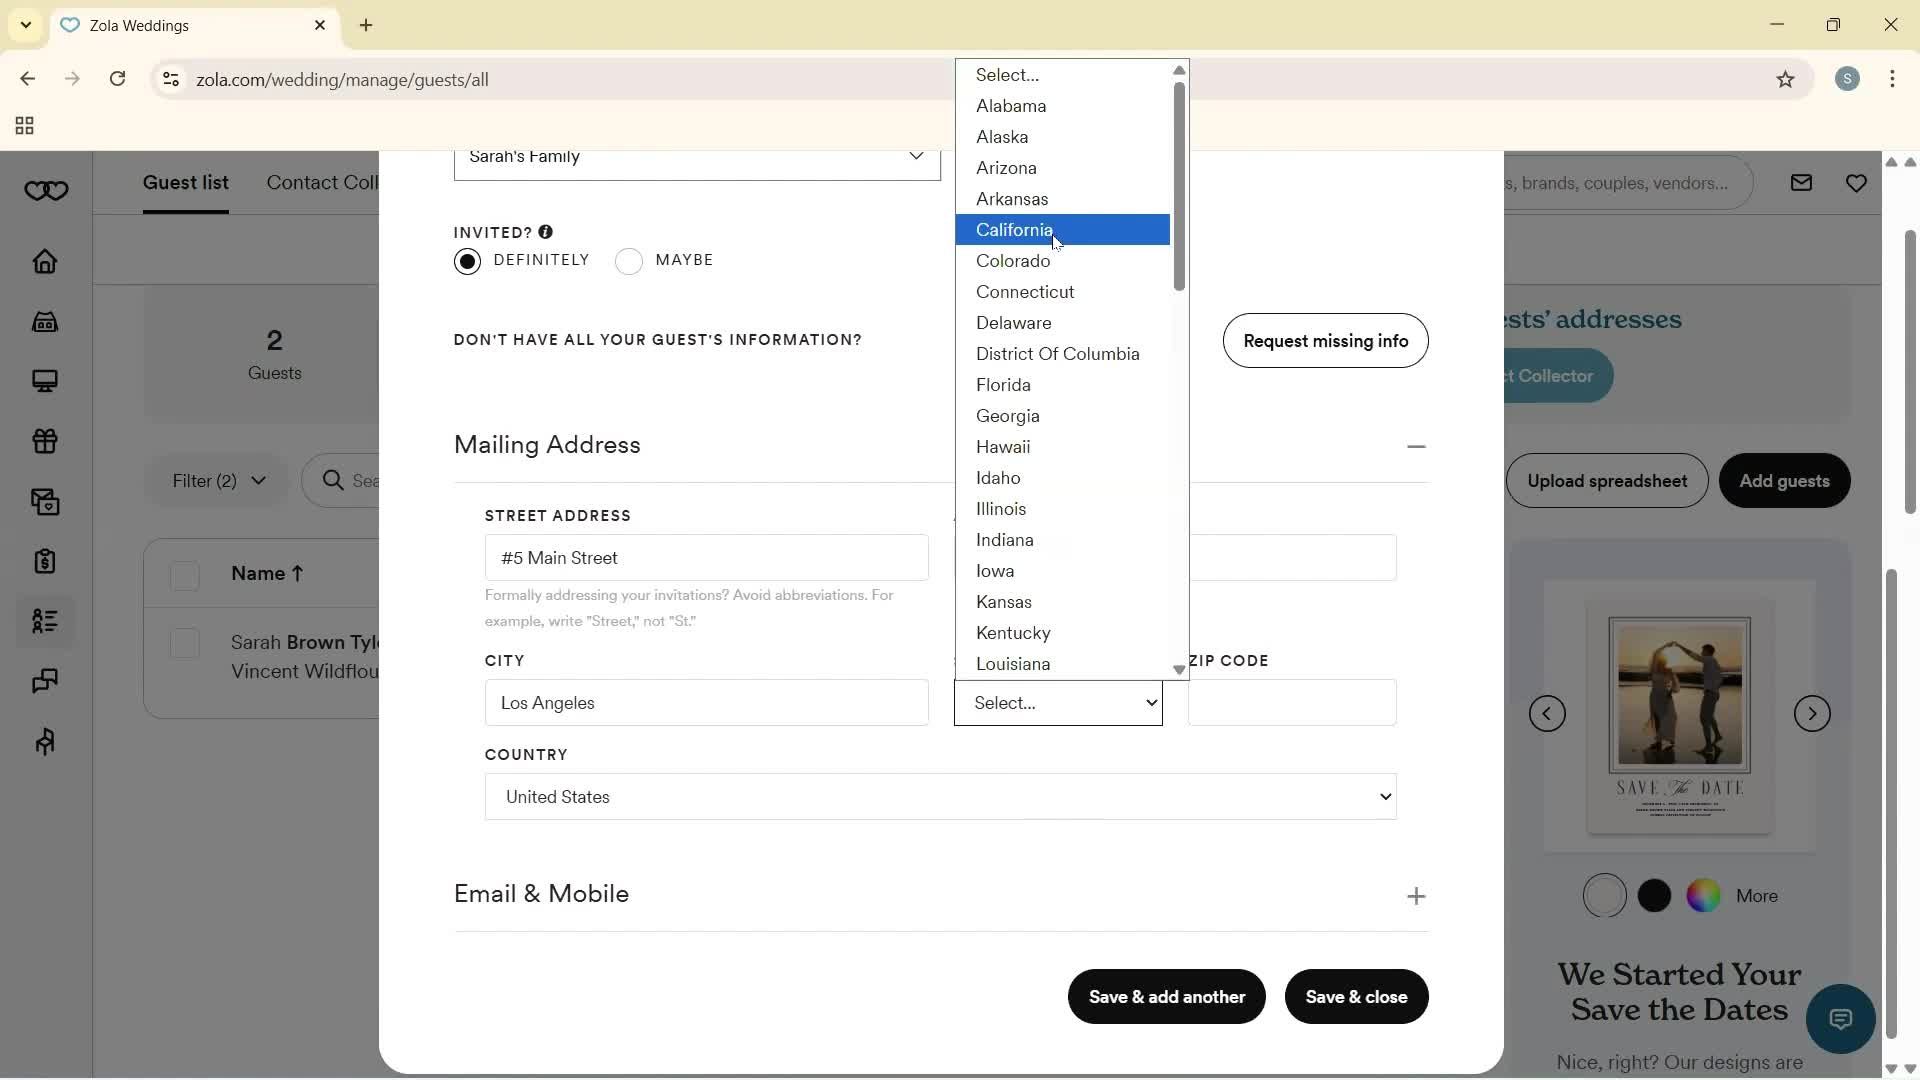Open the paper invites envelope icon
The image size is (1920, 1080).
coord(44,502)
